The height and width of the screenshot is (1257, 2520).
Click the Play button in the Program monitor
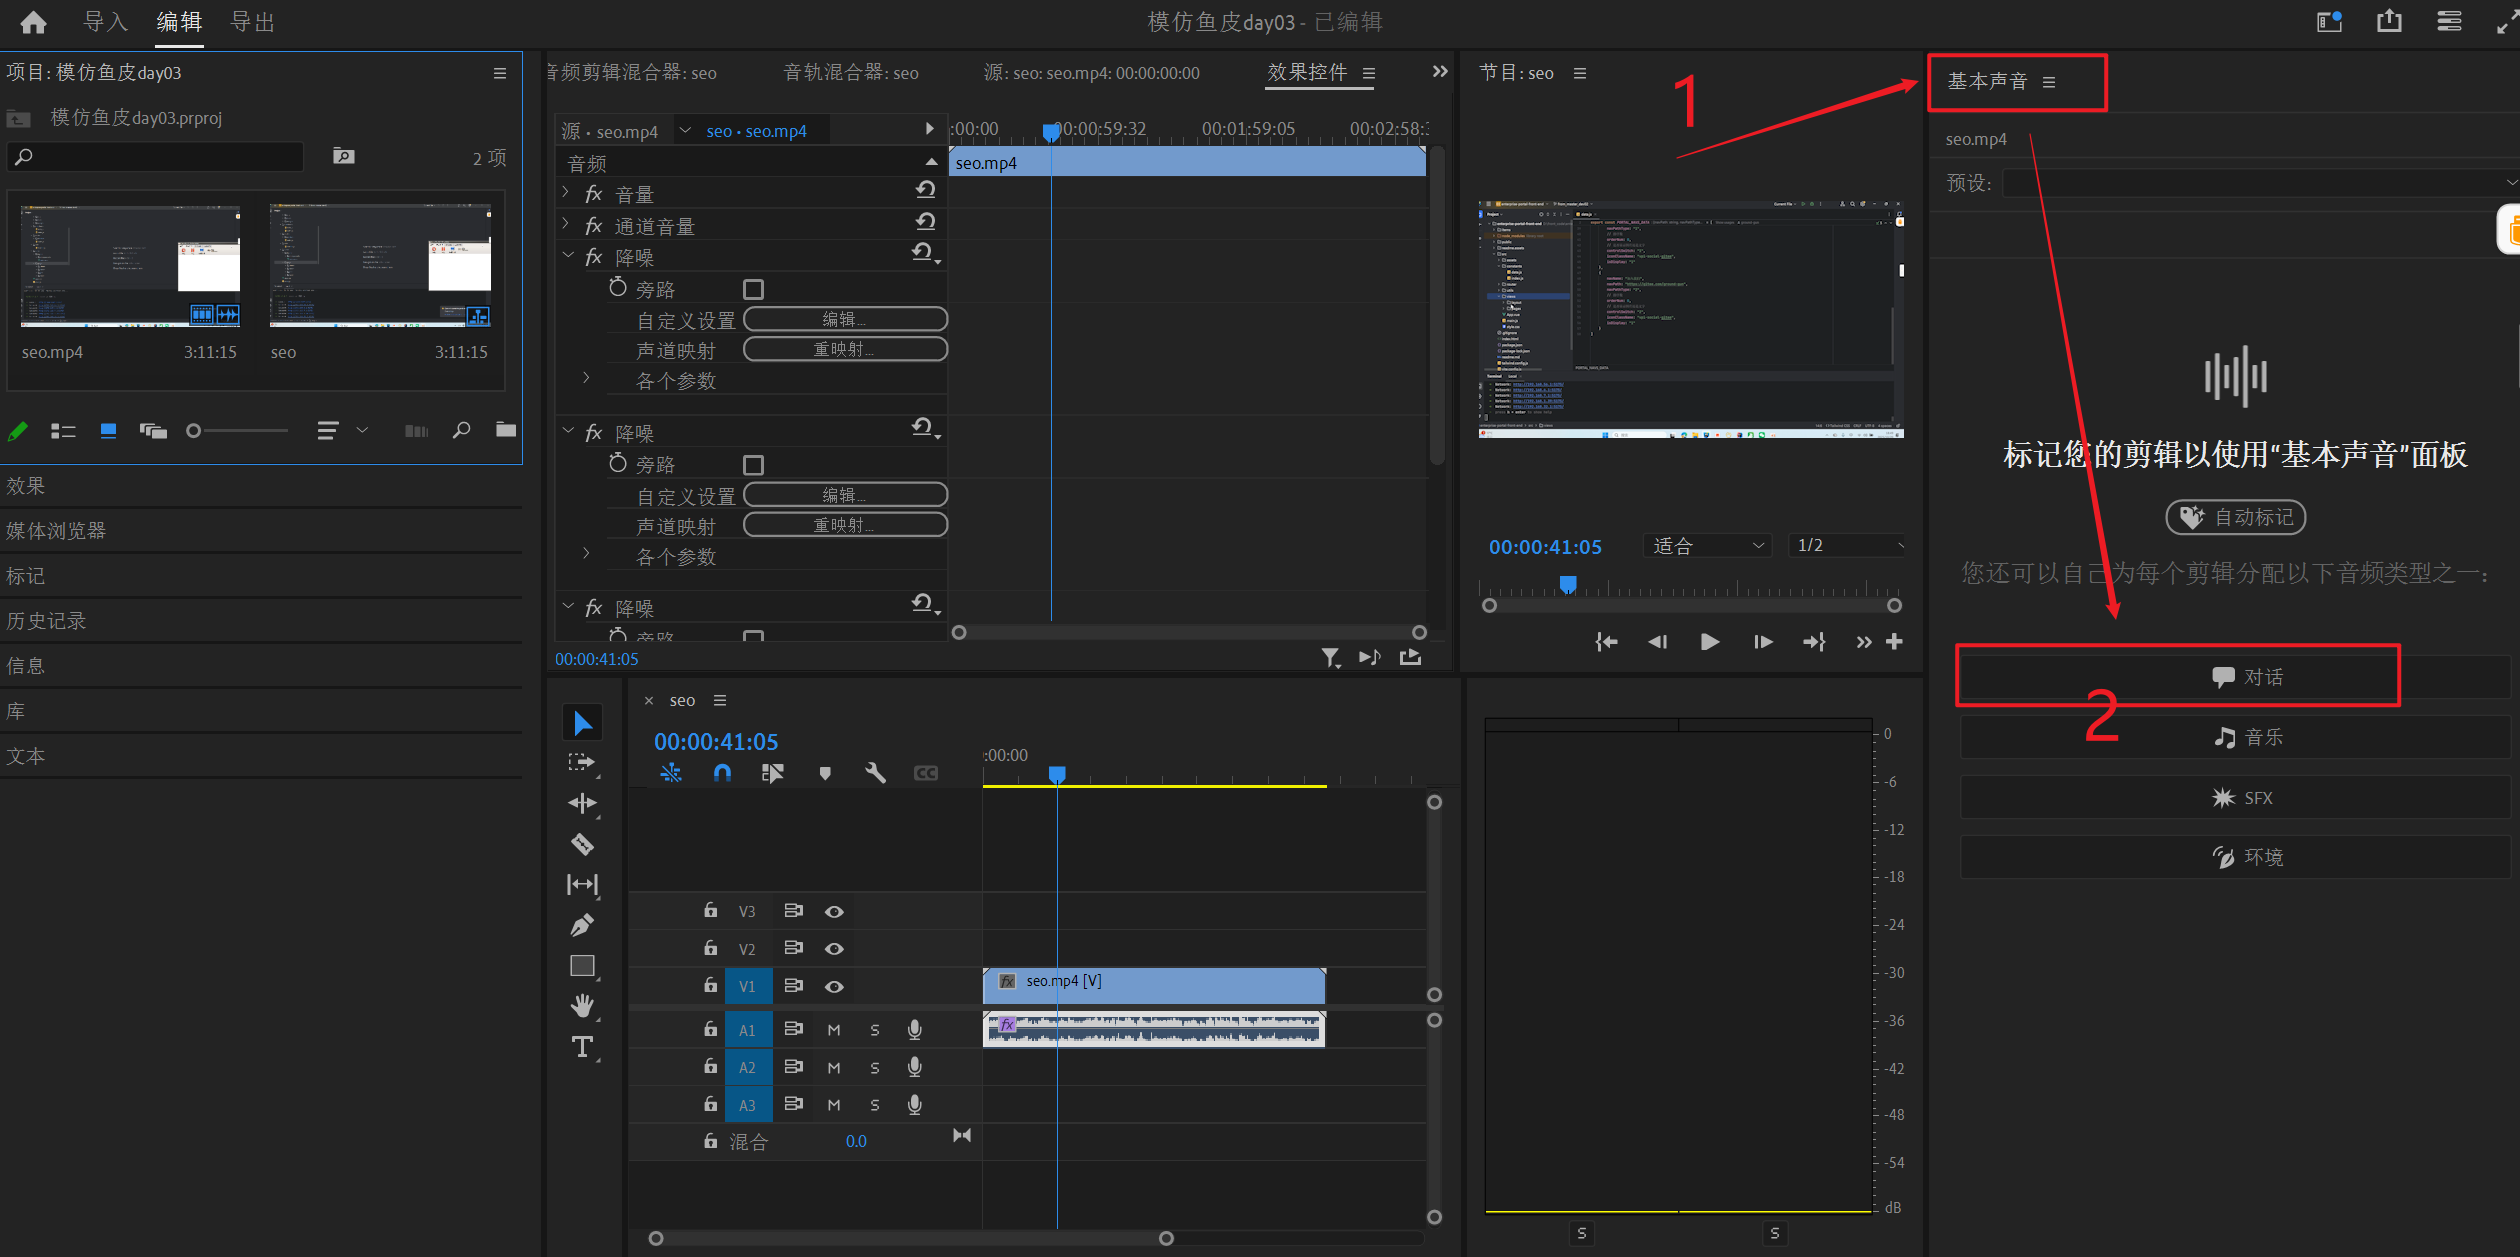[1710, 642]
